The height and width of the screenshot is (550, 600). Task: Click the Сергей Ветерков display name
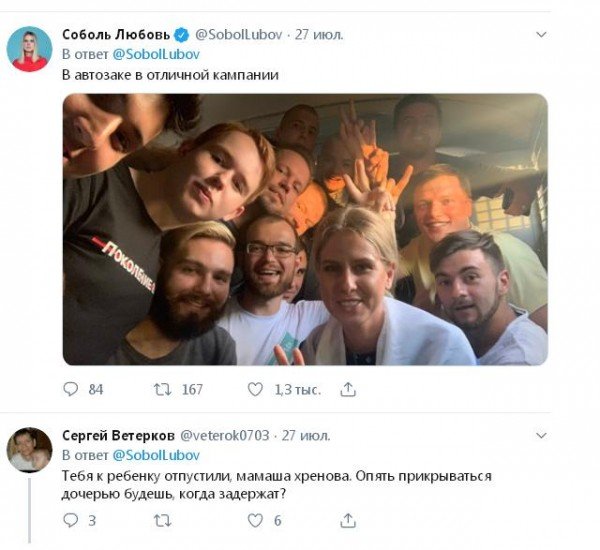click(x=118, y=436)
